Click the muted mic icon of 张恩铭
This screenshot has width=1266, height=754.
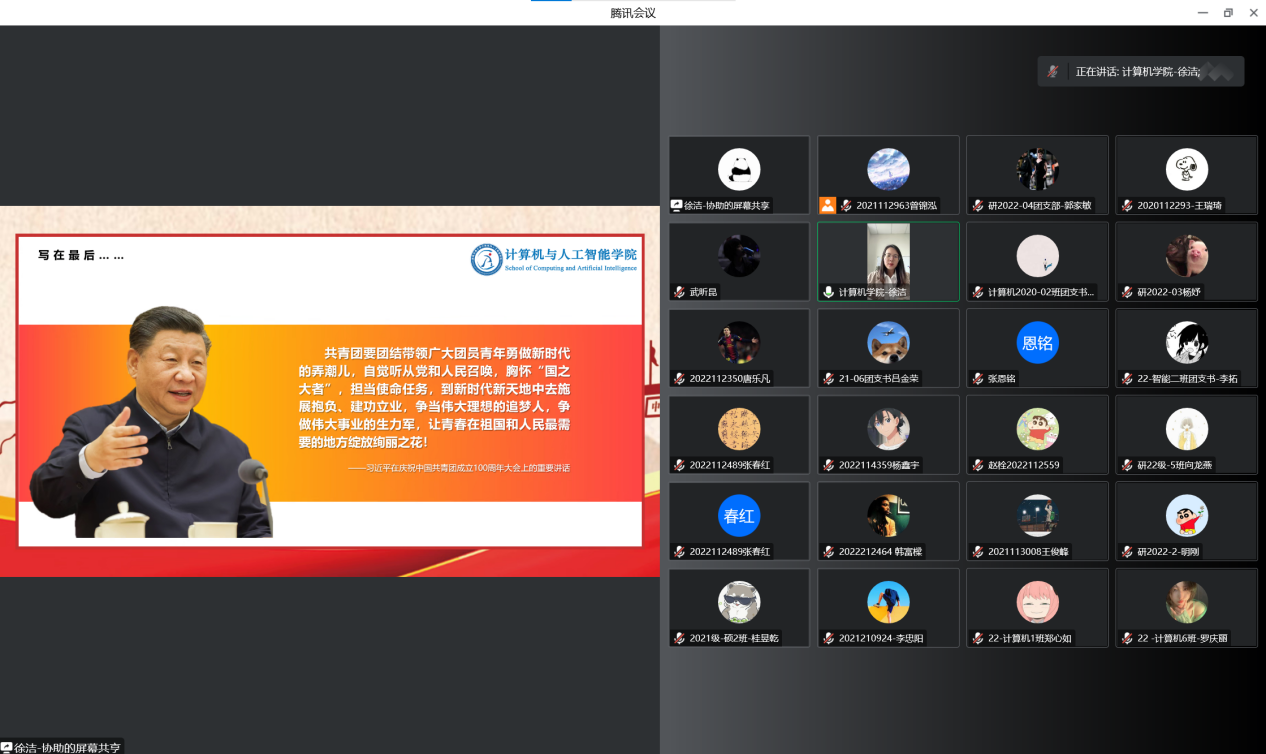(977, 379)
